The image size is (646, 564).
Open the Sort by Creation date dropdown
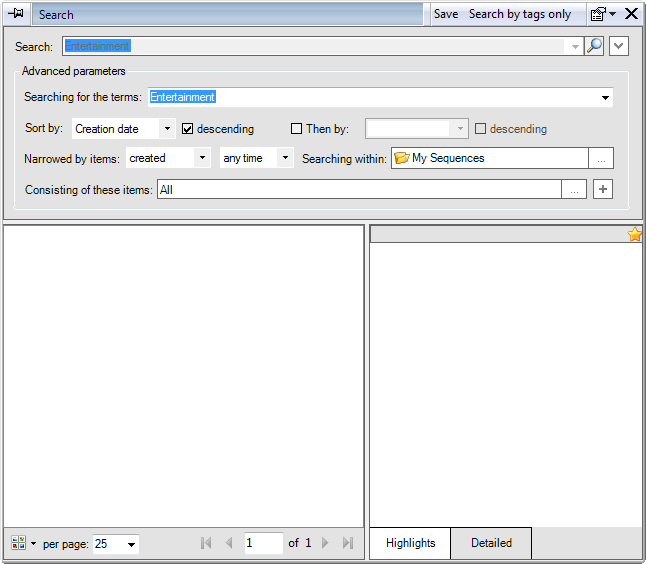pos(167,129)
